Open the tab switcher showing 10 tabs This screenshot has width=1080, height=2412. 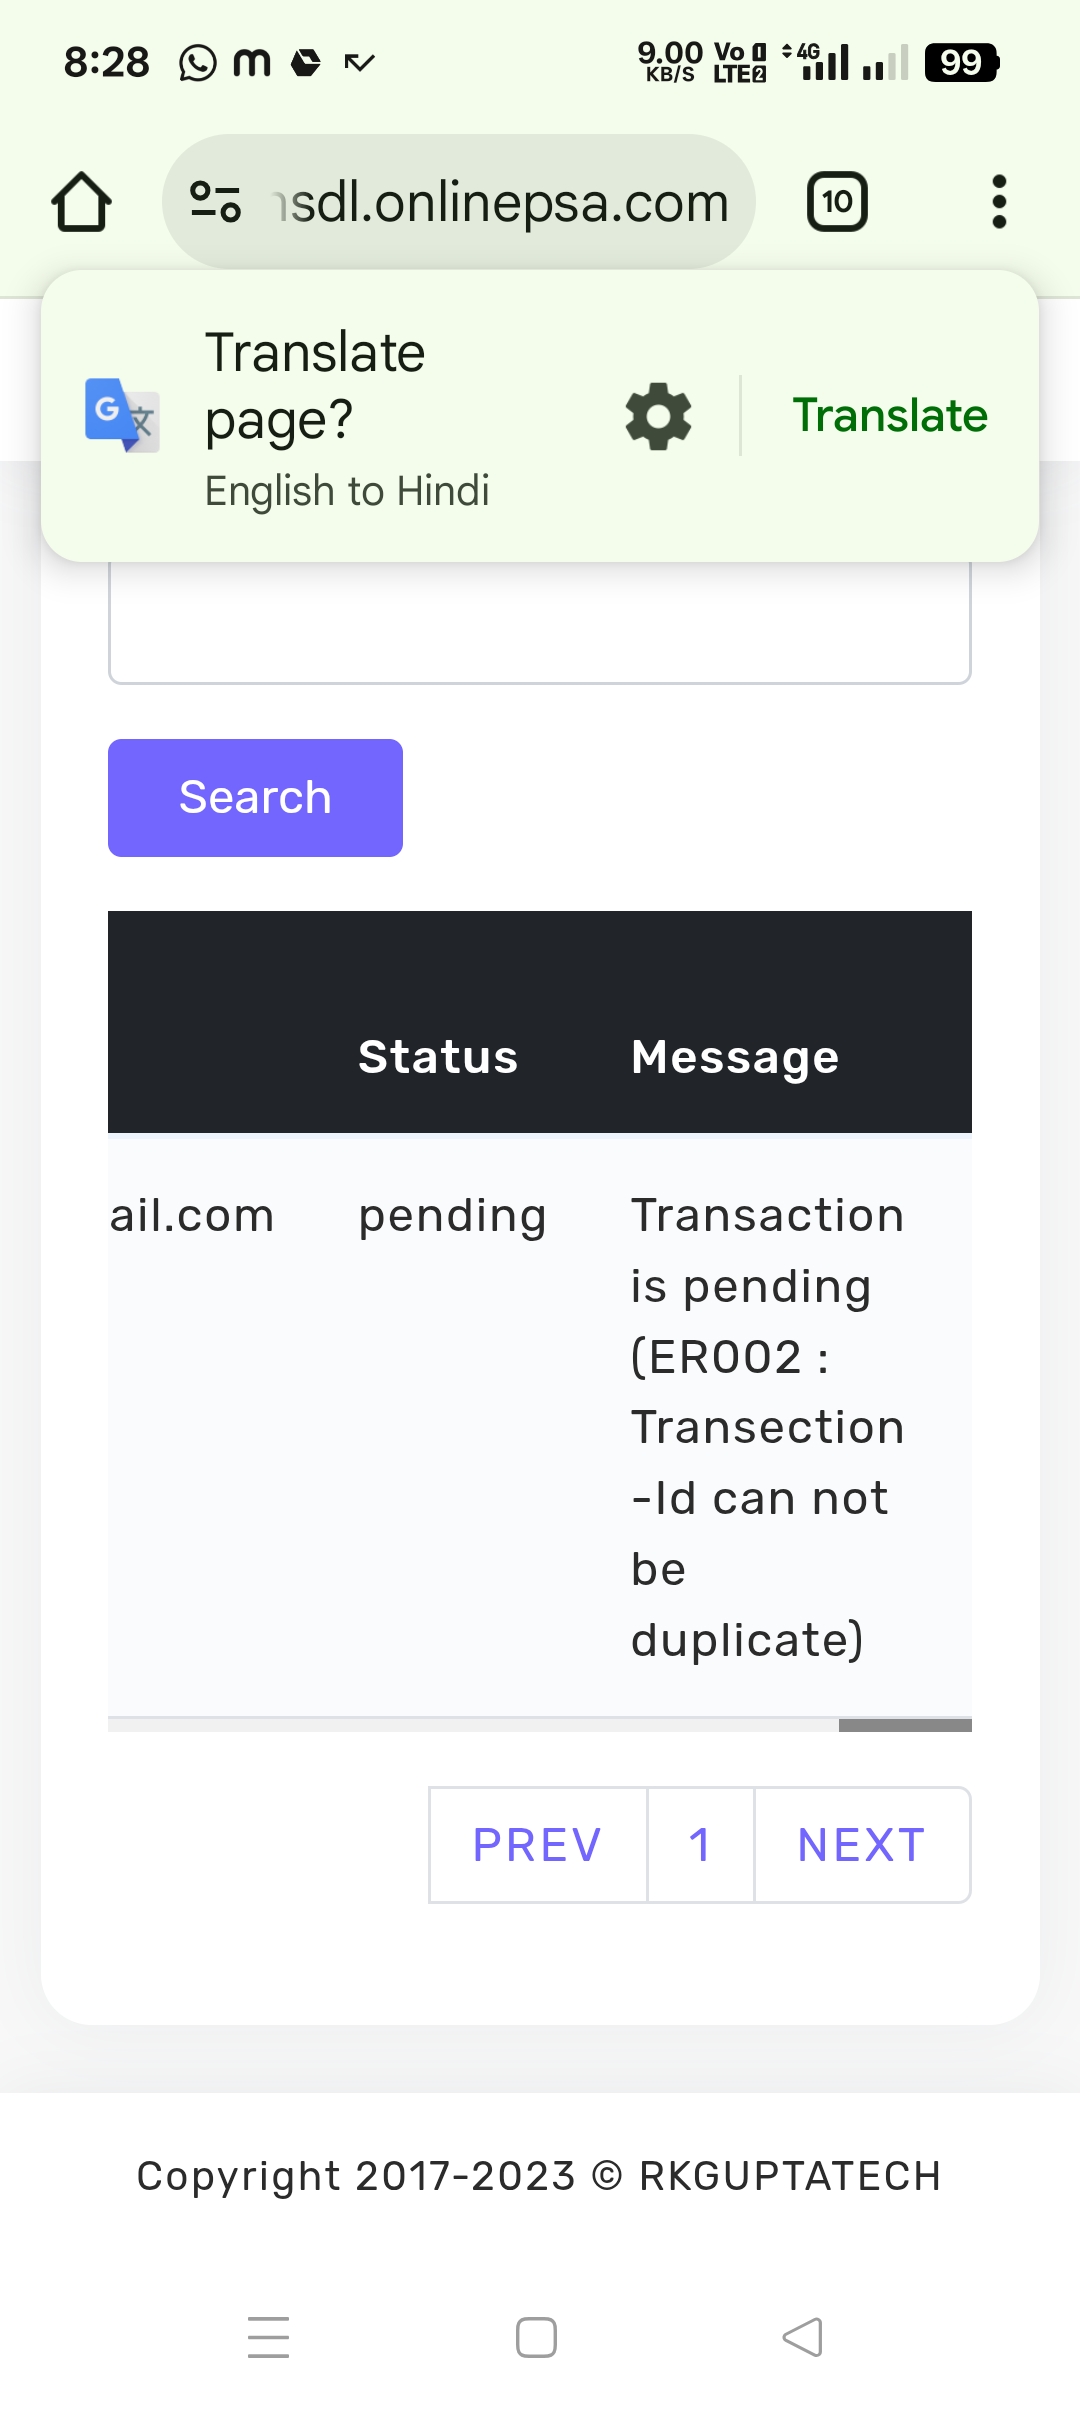pos(837,202)
